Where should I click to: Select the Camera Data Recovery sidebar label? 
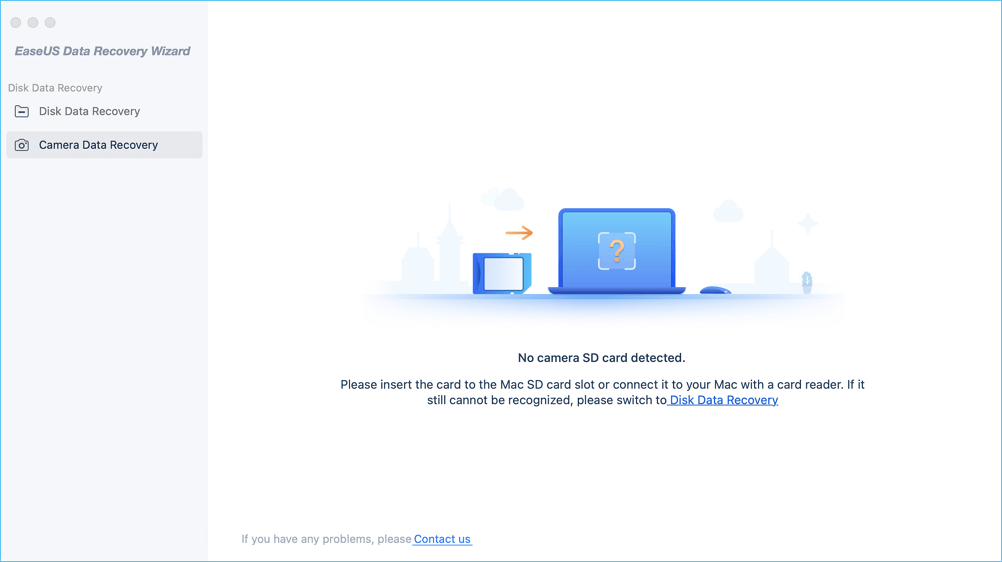[x=98, y=145]
